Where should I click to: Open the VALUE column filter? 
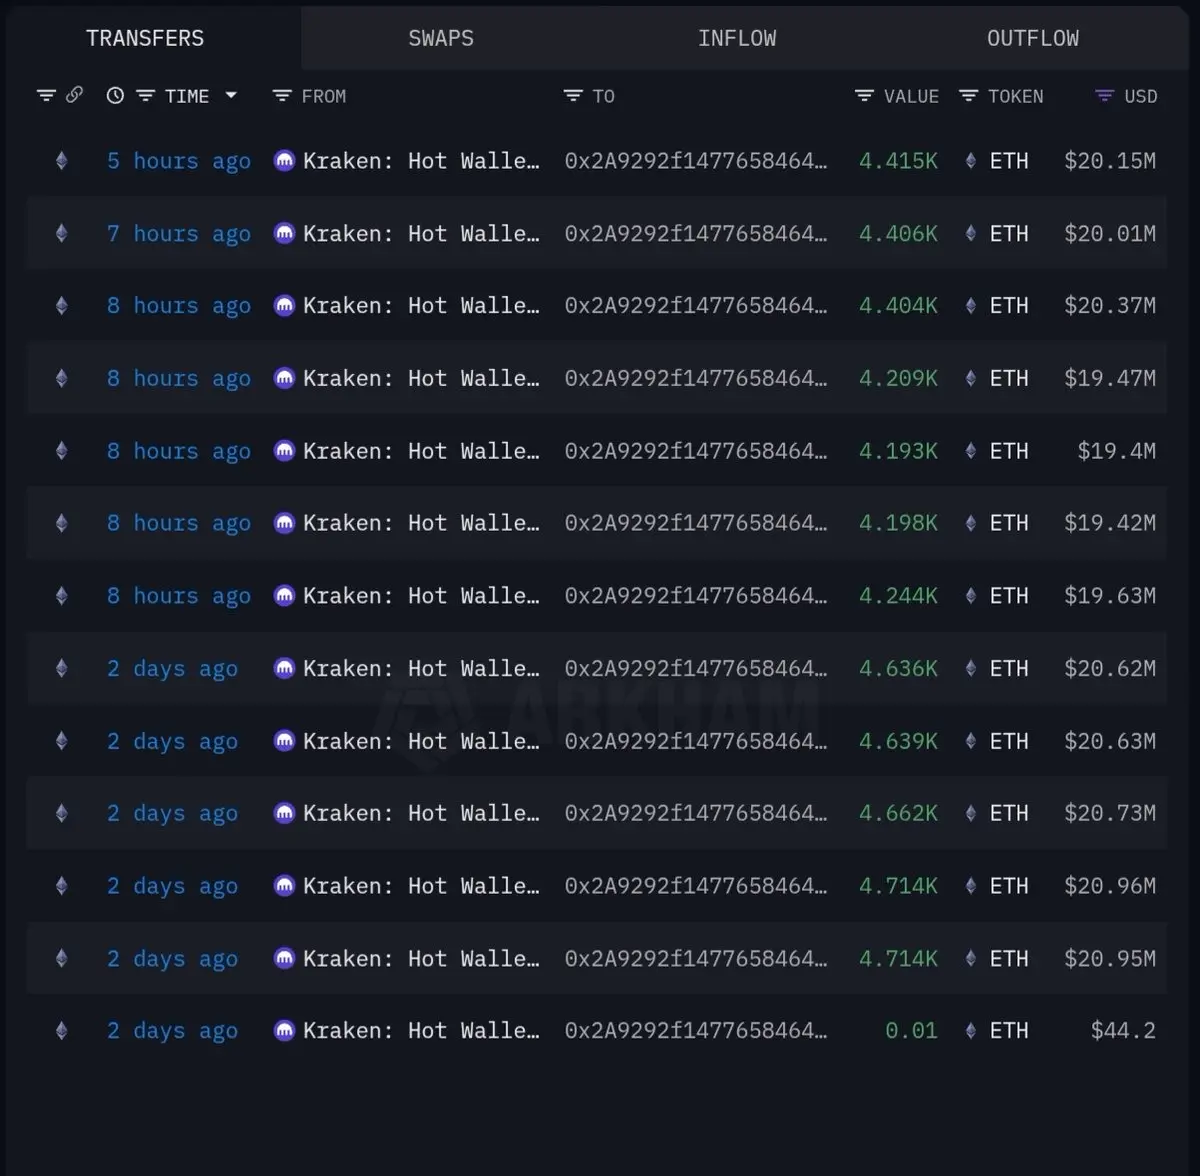click(x=865, y=96)
